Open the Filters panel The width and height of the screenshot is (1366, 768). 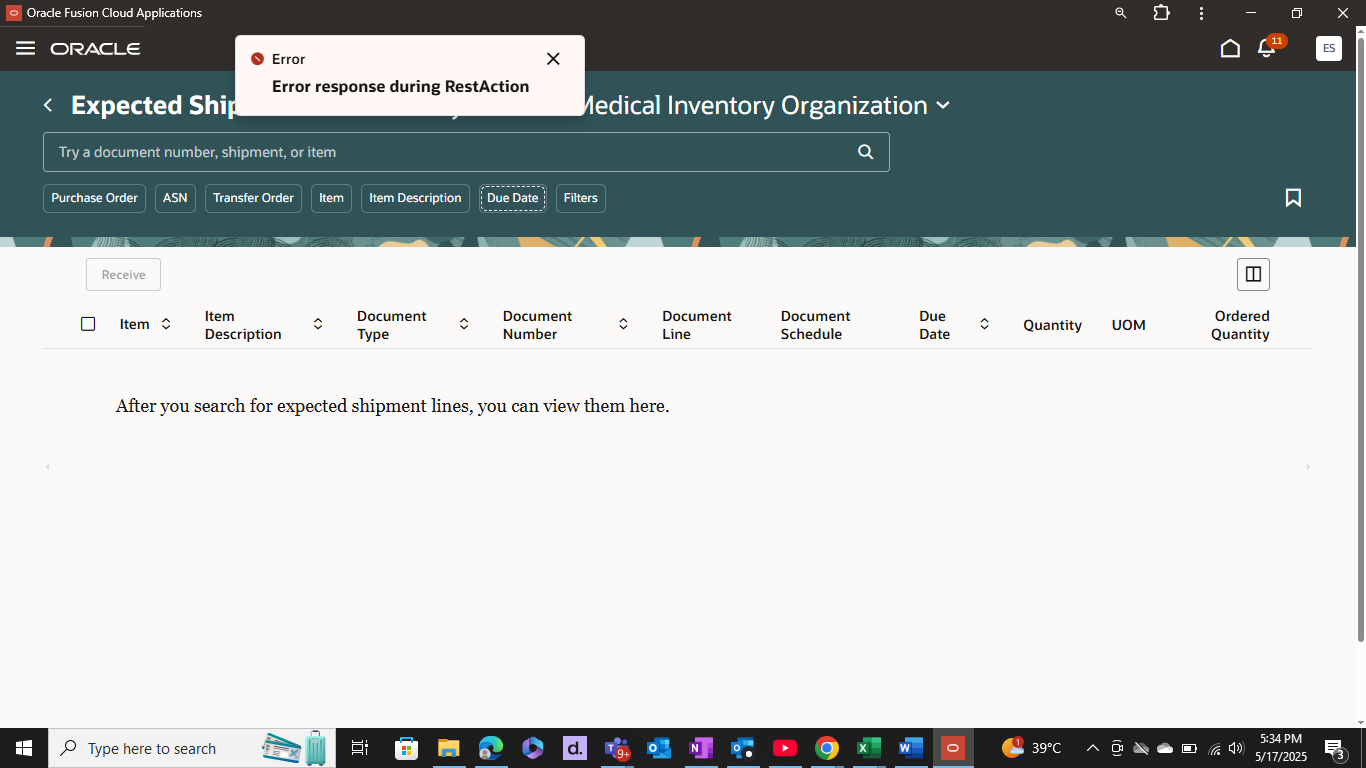pos(580,198)
